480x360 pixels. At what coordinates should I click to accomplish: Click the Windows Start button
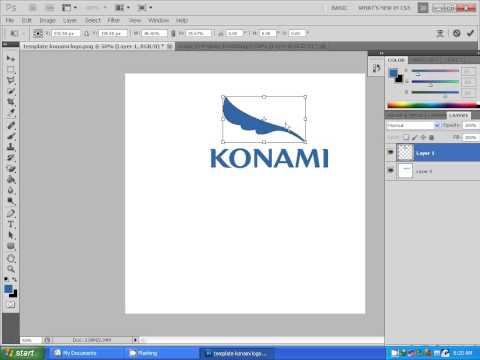21,353
